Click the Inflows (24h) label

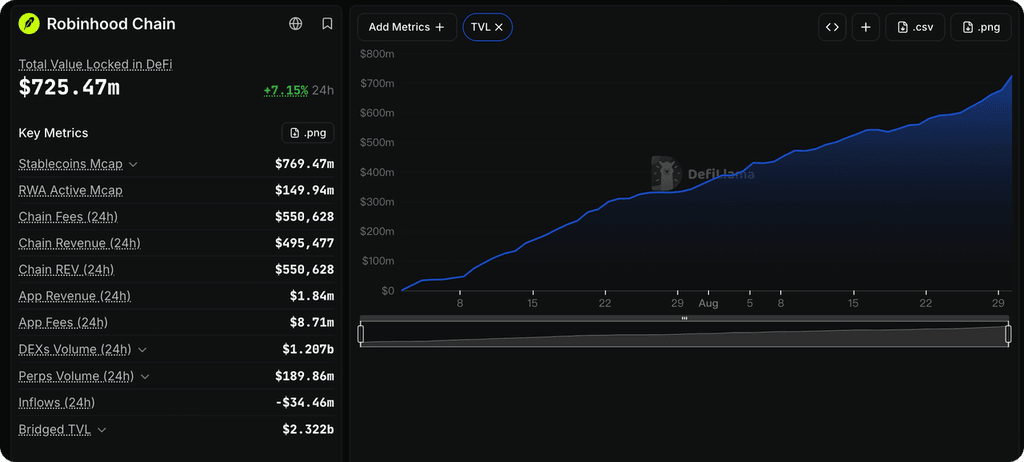click(x=57, y=403)
